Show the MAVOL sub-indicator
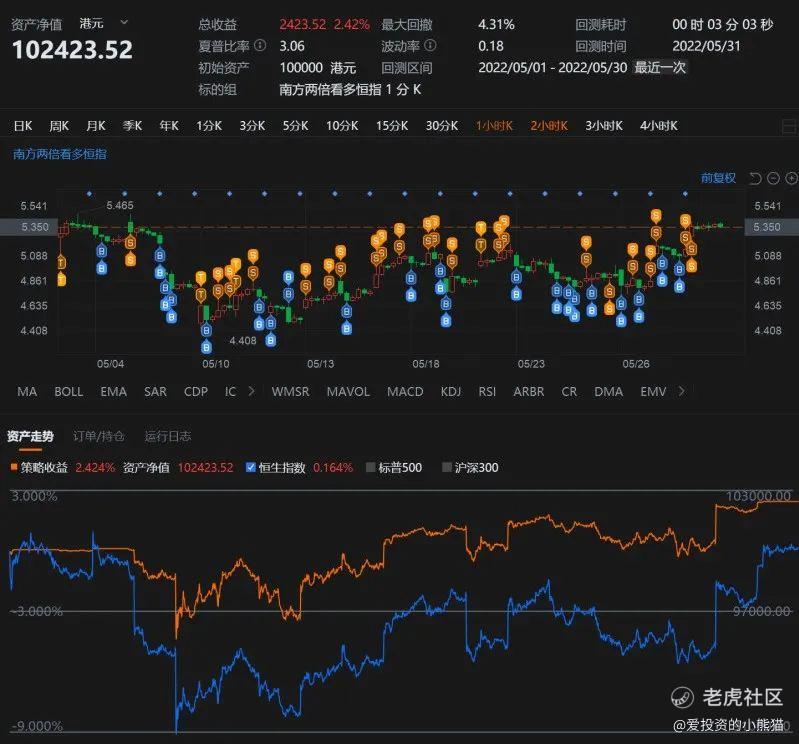The image size is (799, 744). coord(348,391)
